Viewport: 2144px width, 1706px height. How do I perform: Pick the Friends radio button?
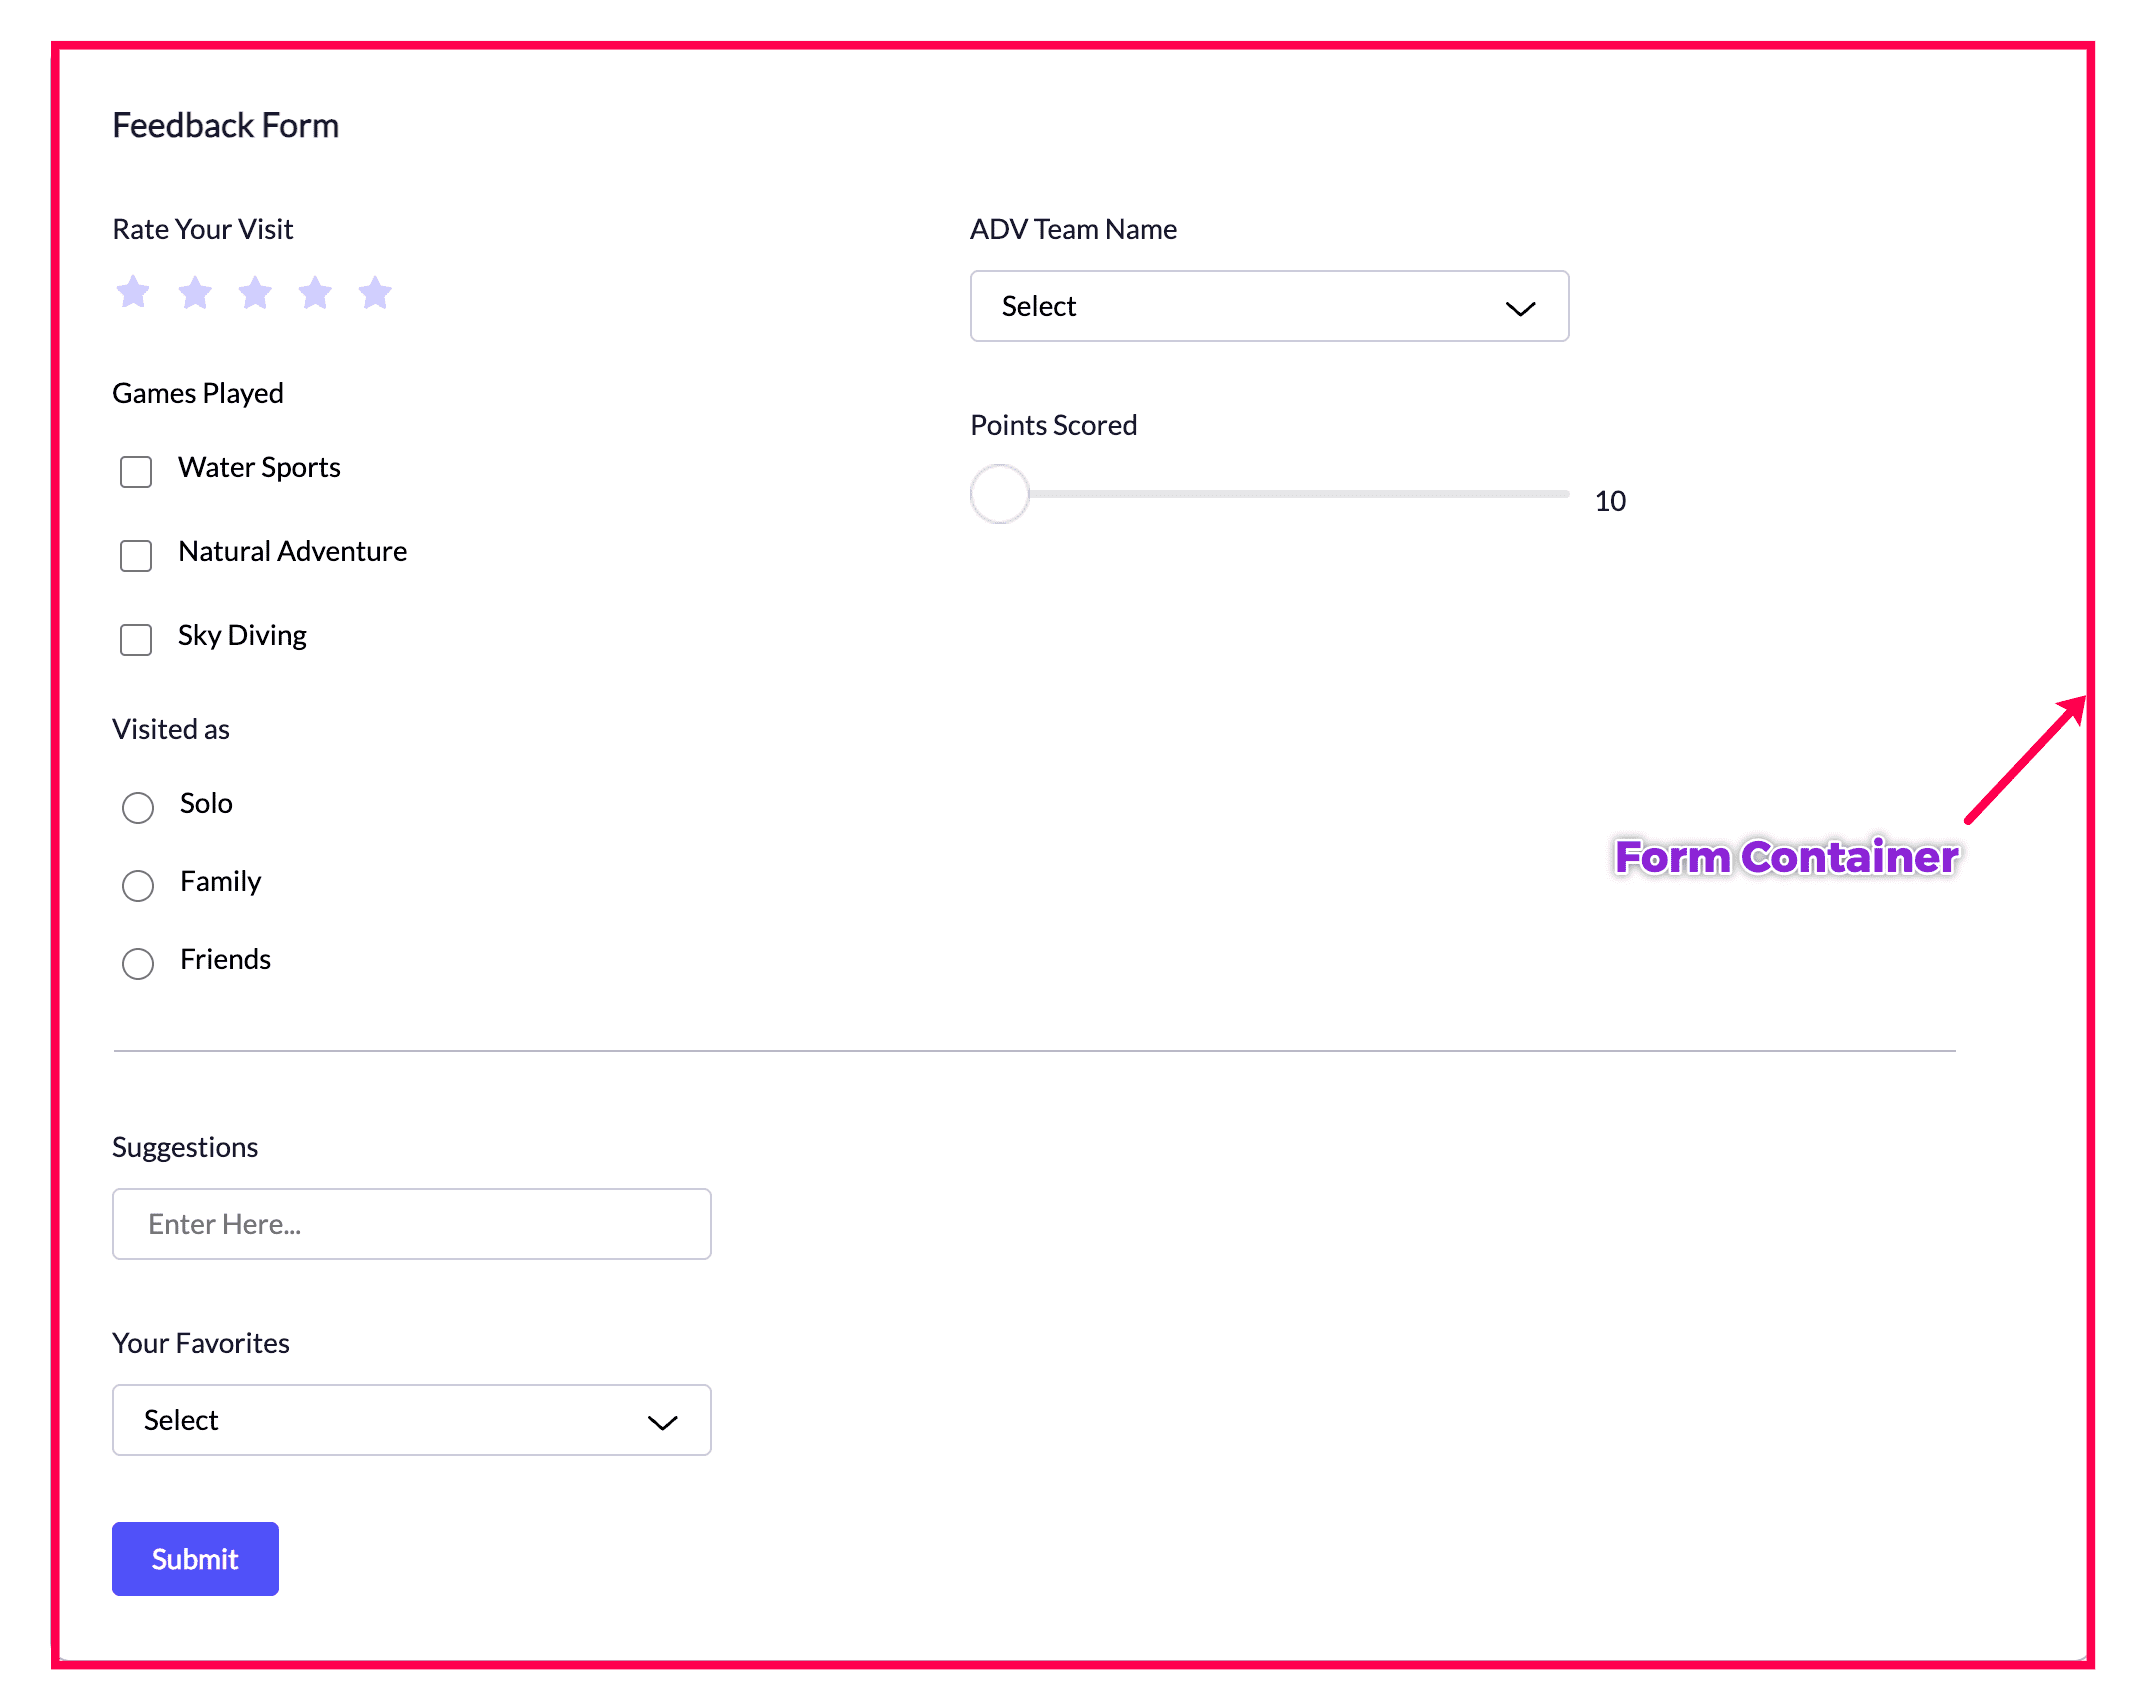coord(138,963)
